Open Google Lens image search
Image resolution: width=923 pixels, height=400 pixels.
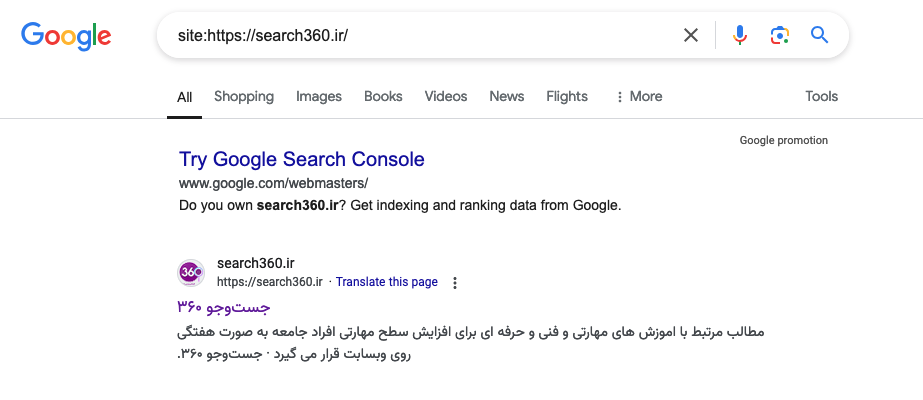[780, 36]
